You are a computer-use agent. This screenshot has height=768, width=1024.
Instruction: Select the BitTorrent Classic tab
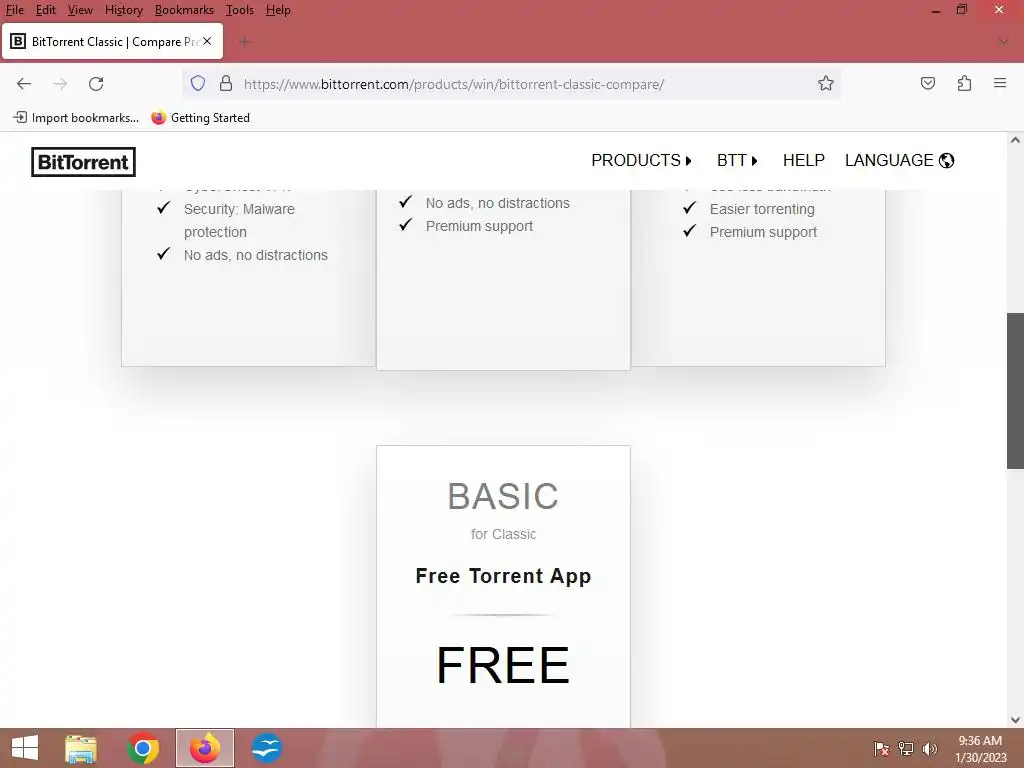tap(112, 42)
